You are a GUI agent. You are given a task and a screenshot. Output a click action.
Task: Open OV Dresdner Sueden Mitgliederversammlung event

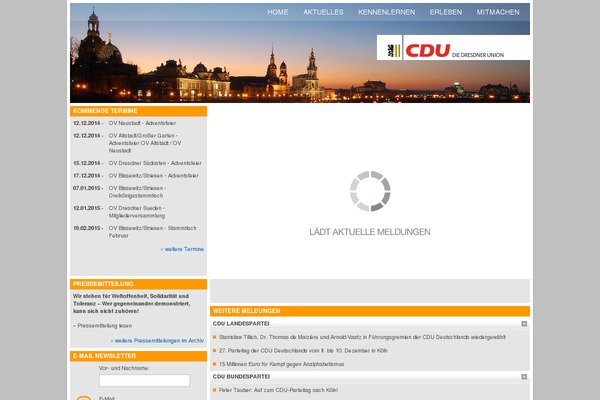coord(137,212)
